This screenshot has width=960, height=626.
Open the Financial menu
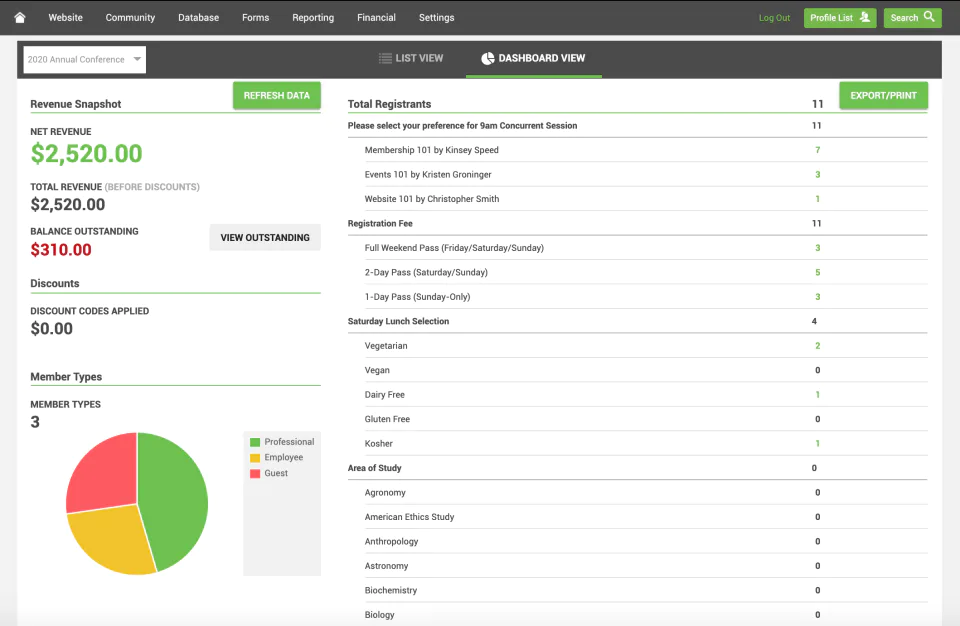[376, 18]
